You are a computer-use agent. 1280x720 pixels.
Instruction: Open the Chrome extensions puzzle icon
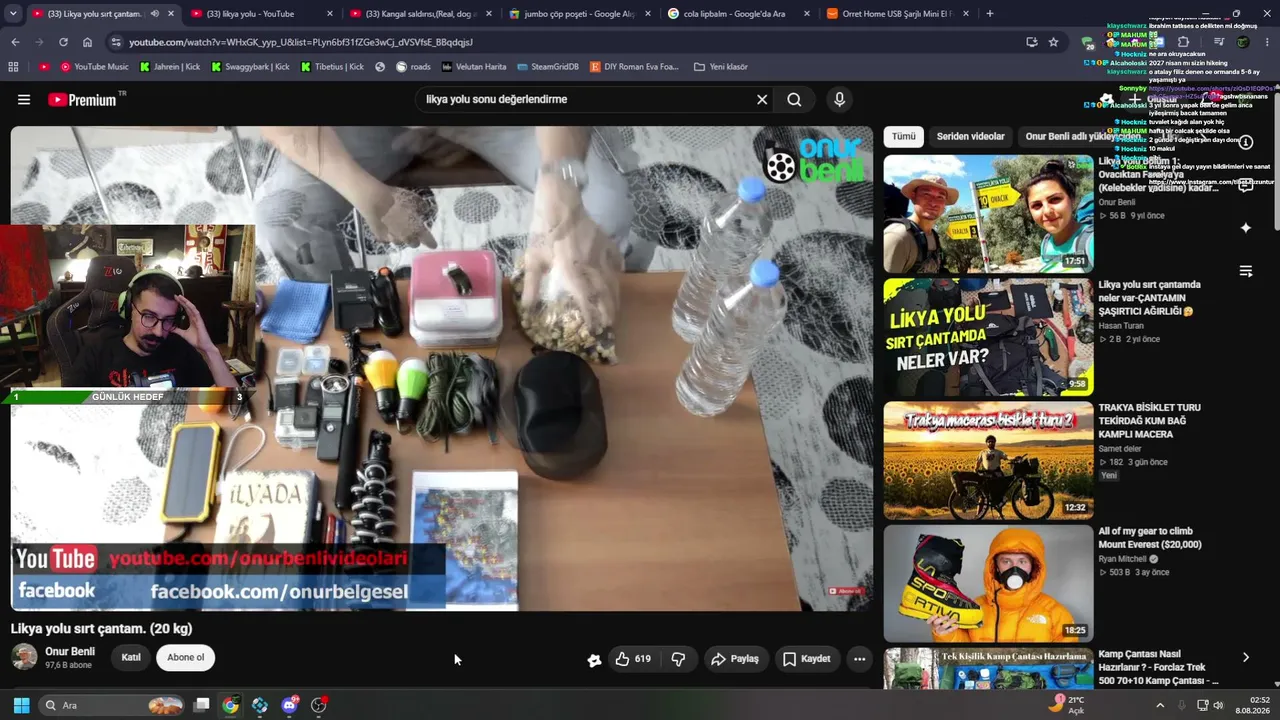point(1183,42)
